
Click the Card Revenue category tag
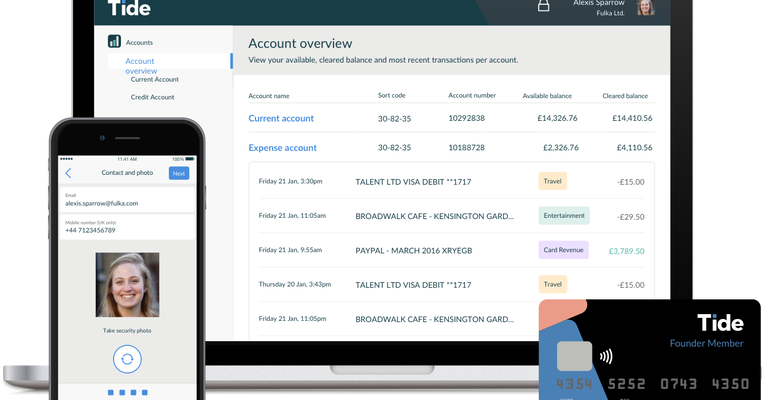pyautogui.click(x=563, y=250)
